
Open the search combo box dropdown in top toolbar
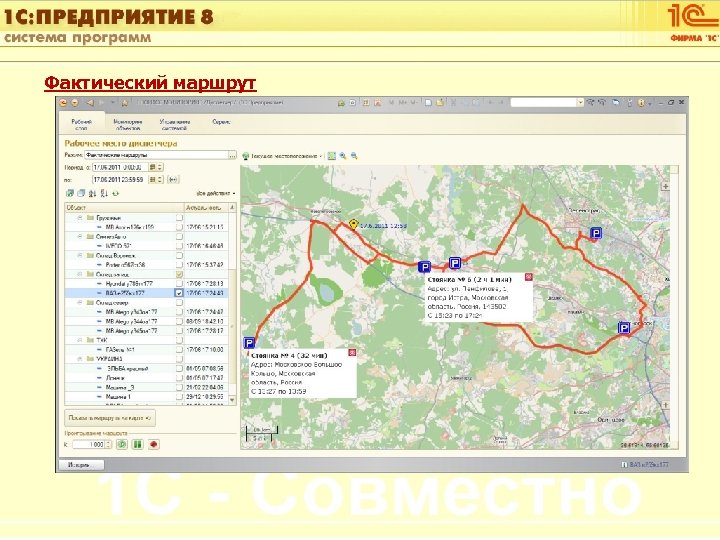[580, 103]
